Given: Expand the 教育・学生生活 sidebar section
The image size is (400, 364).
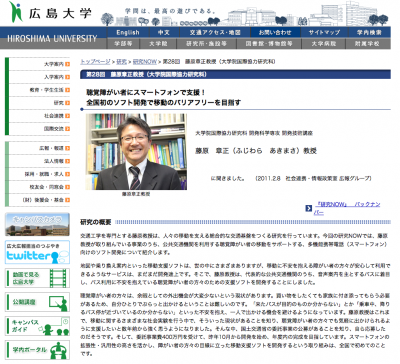Looking at the screenshot, I should coord(39,90).
